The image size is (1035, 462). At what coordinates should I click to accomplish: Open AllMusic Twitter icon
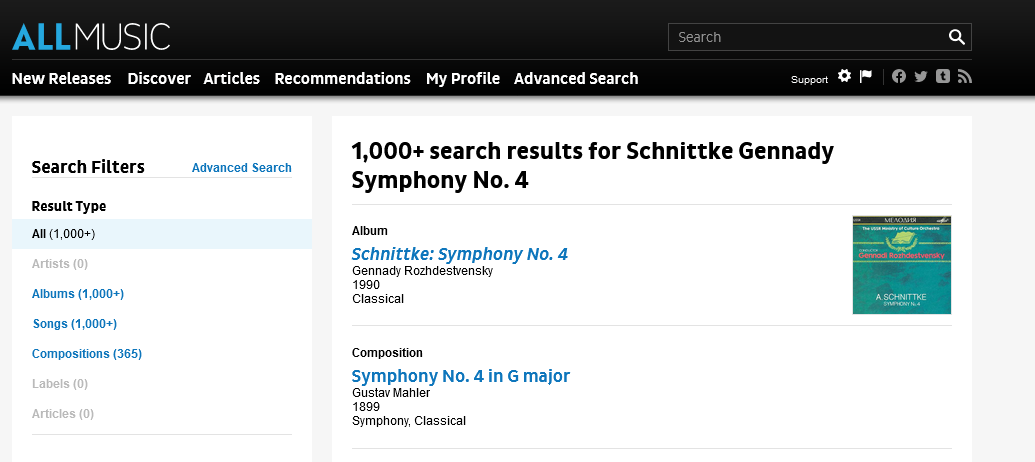click(x=921, y=77)
